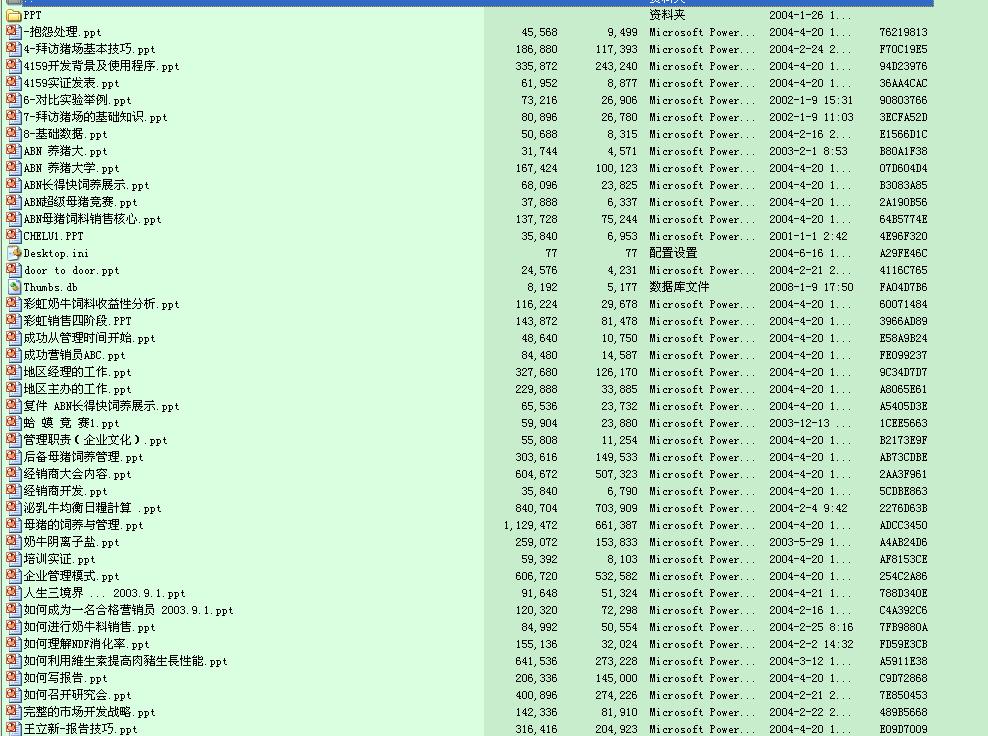Select the file 地区经理的工作.ppt

(x=77, y=372)
